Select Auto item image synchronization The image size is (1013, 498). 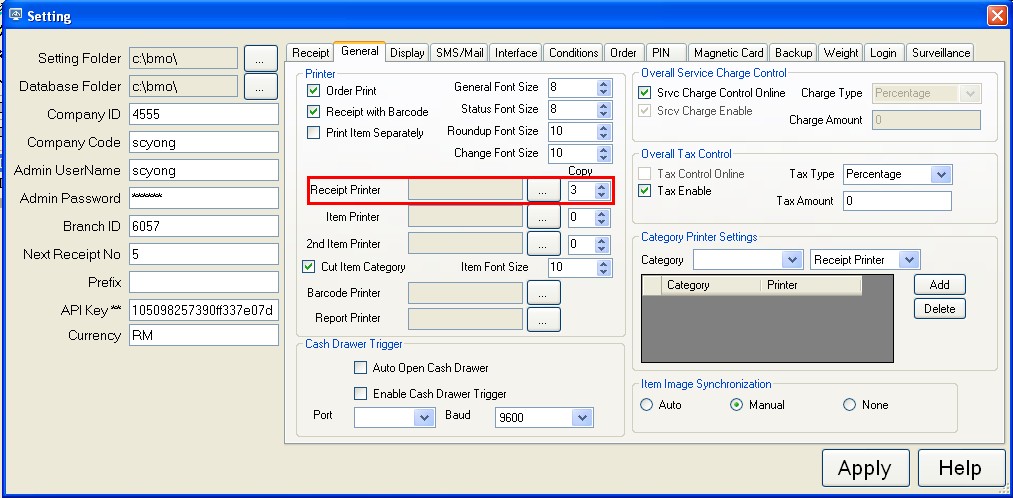647,405
